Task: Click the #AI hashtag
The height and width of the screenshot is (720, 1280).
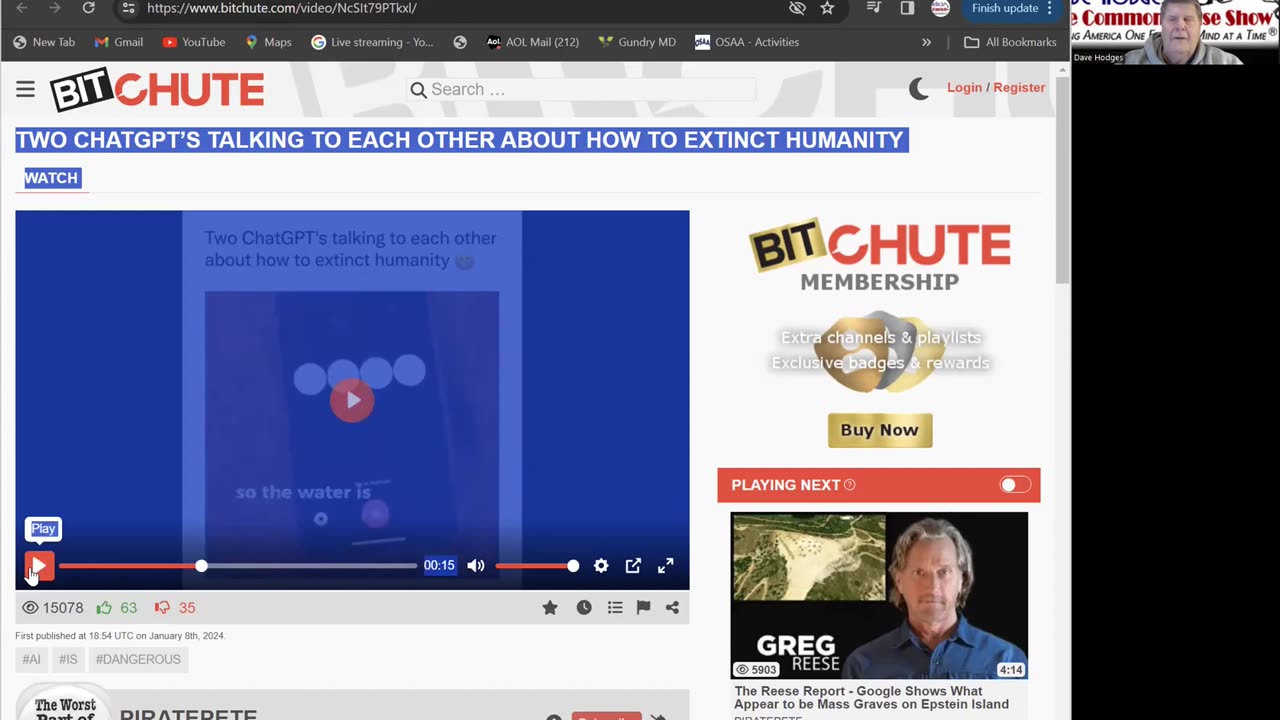Action: coord(32,659)
